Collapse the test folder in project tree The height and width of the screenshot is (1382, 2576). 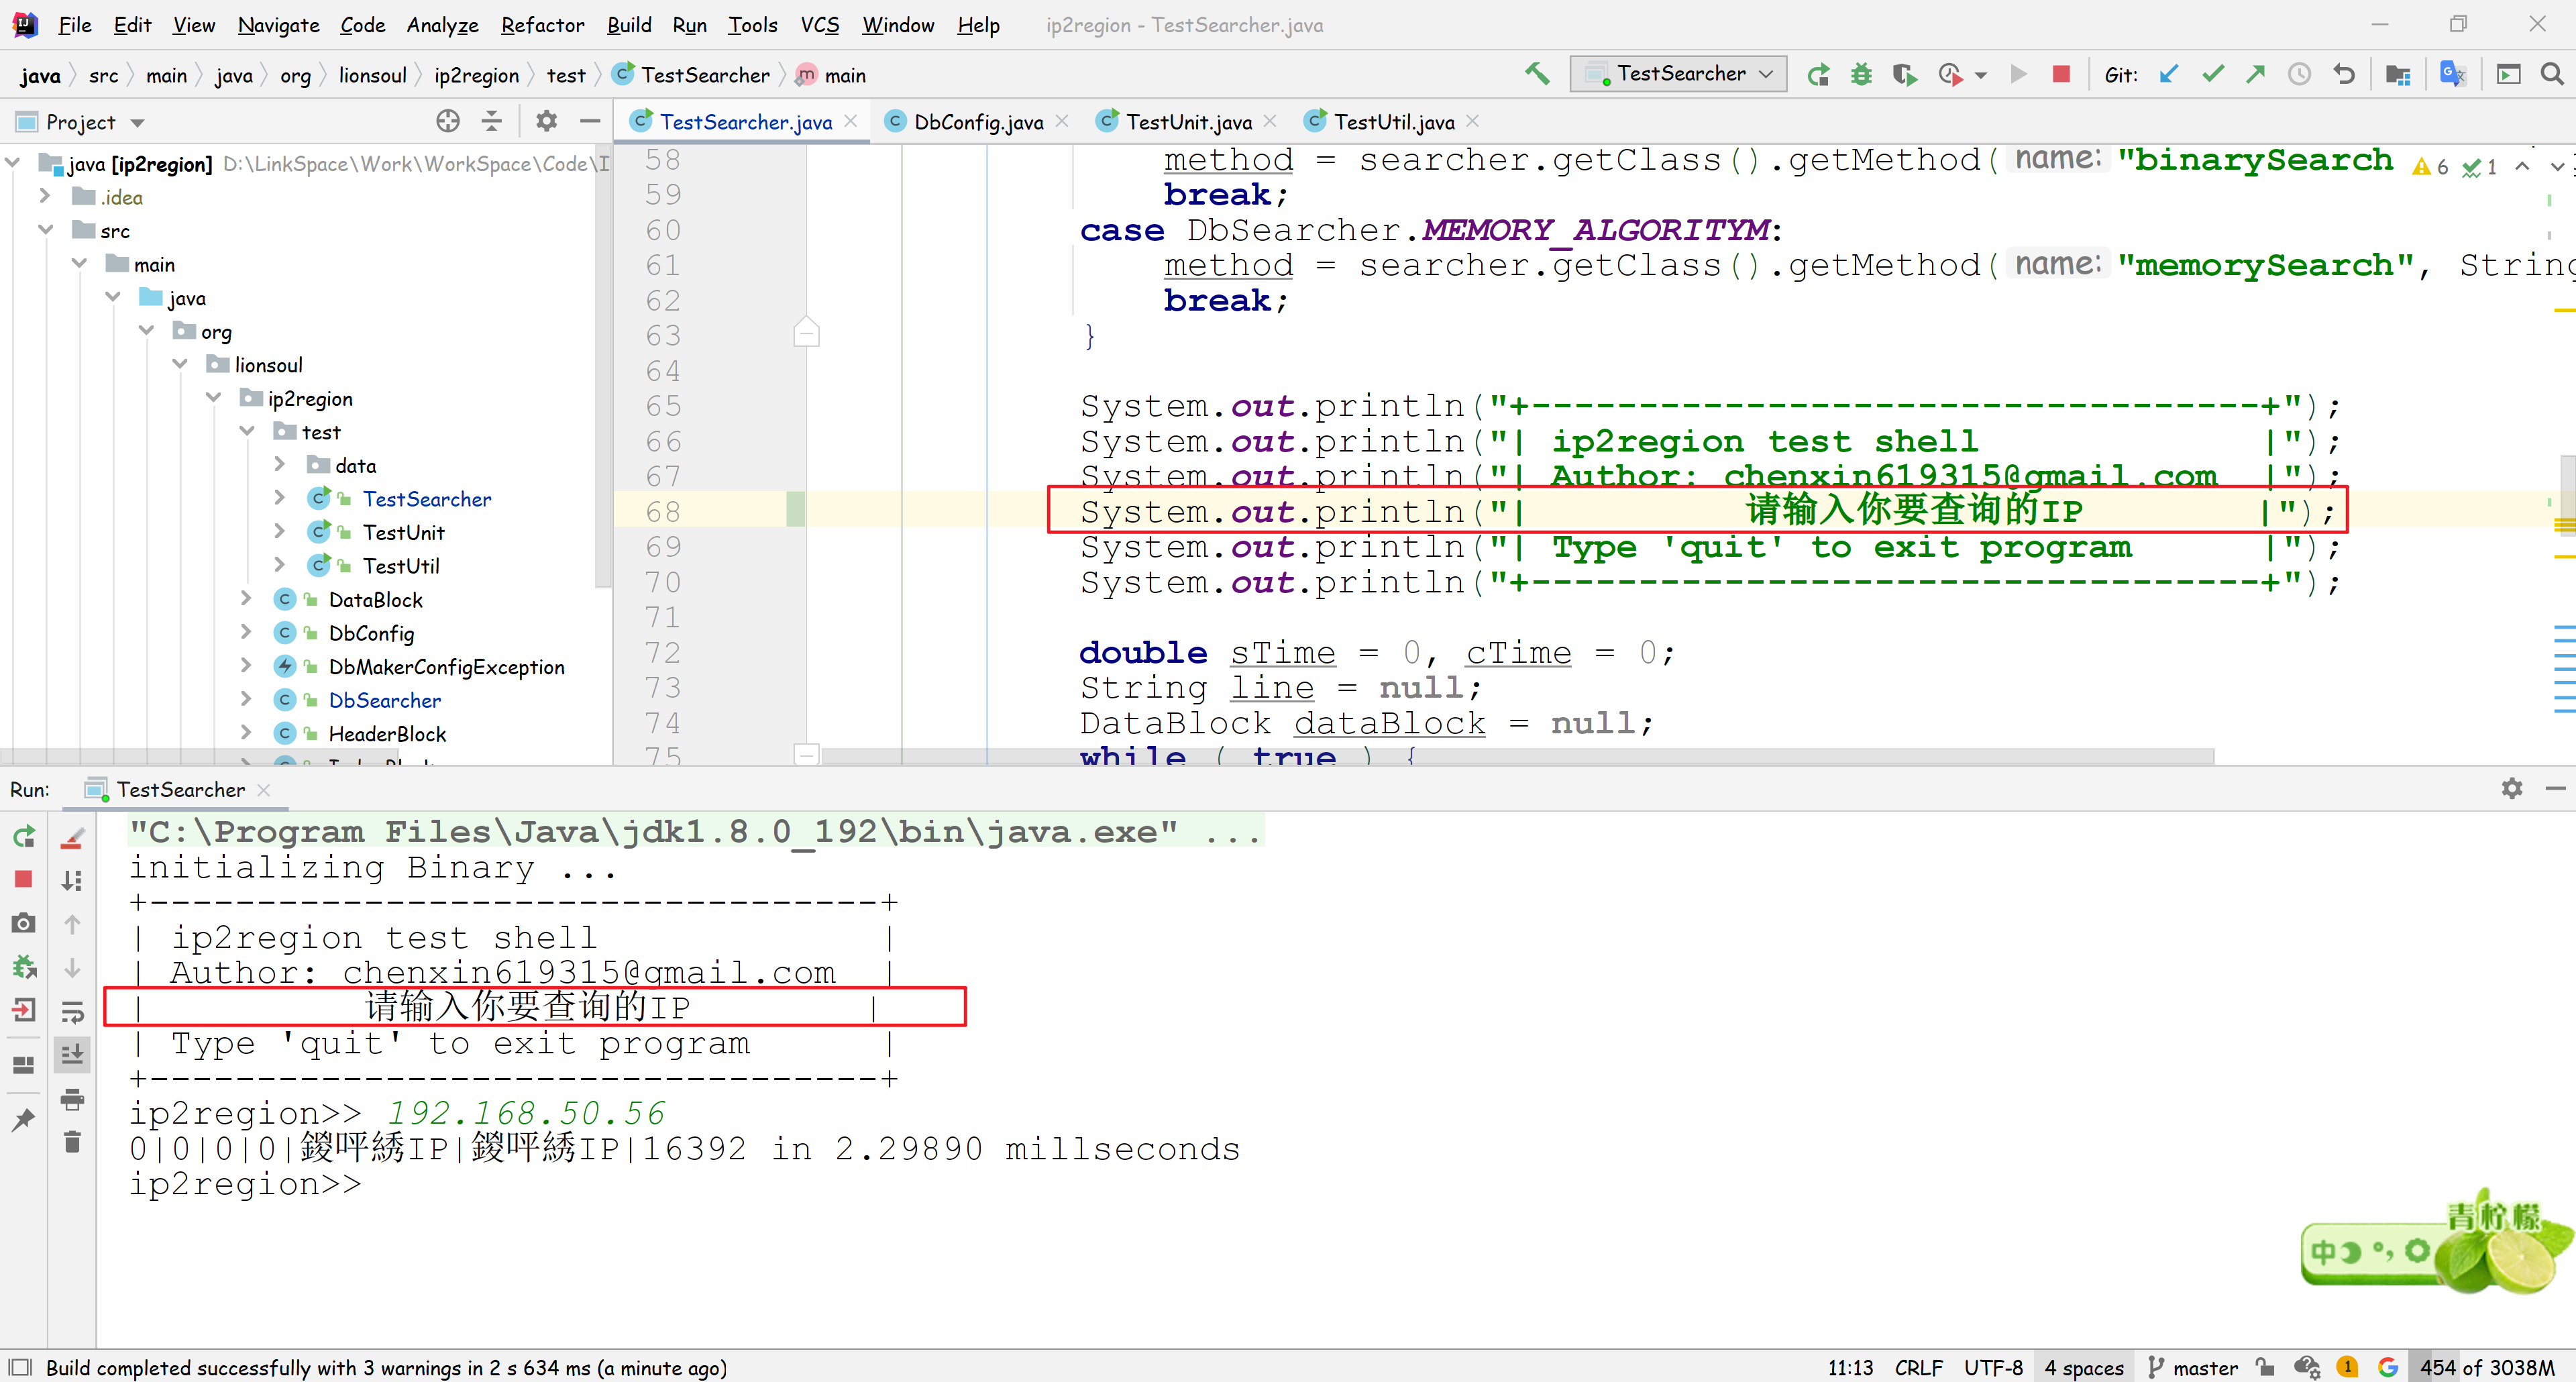point(247,431)
